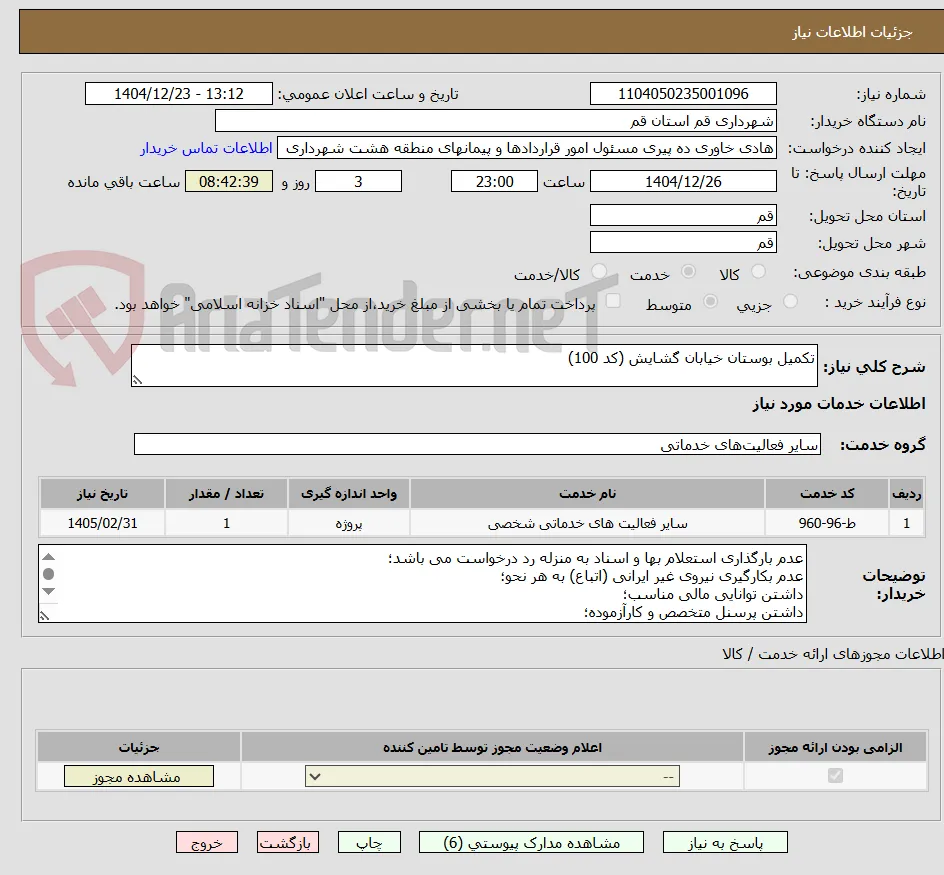Click the واحد اندازه گیری column header

pyautogui.click(x=349, y=494)
